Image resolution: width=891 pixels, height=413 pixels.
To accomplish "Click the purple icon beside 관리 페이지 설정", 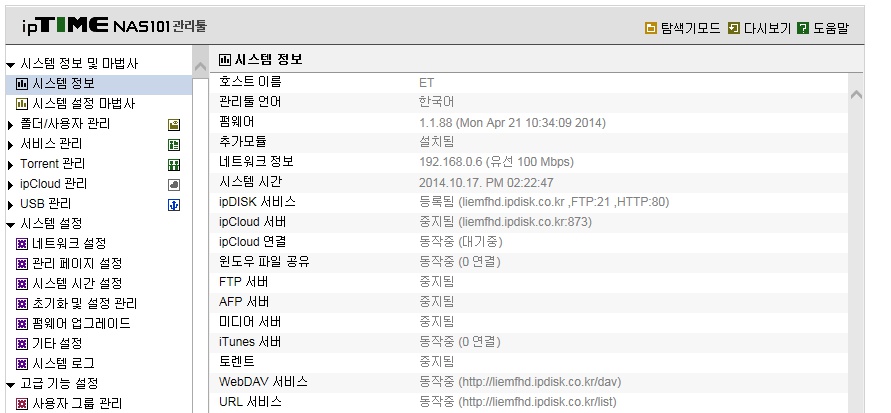I will tap(22, 264).
